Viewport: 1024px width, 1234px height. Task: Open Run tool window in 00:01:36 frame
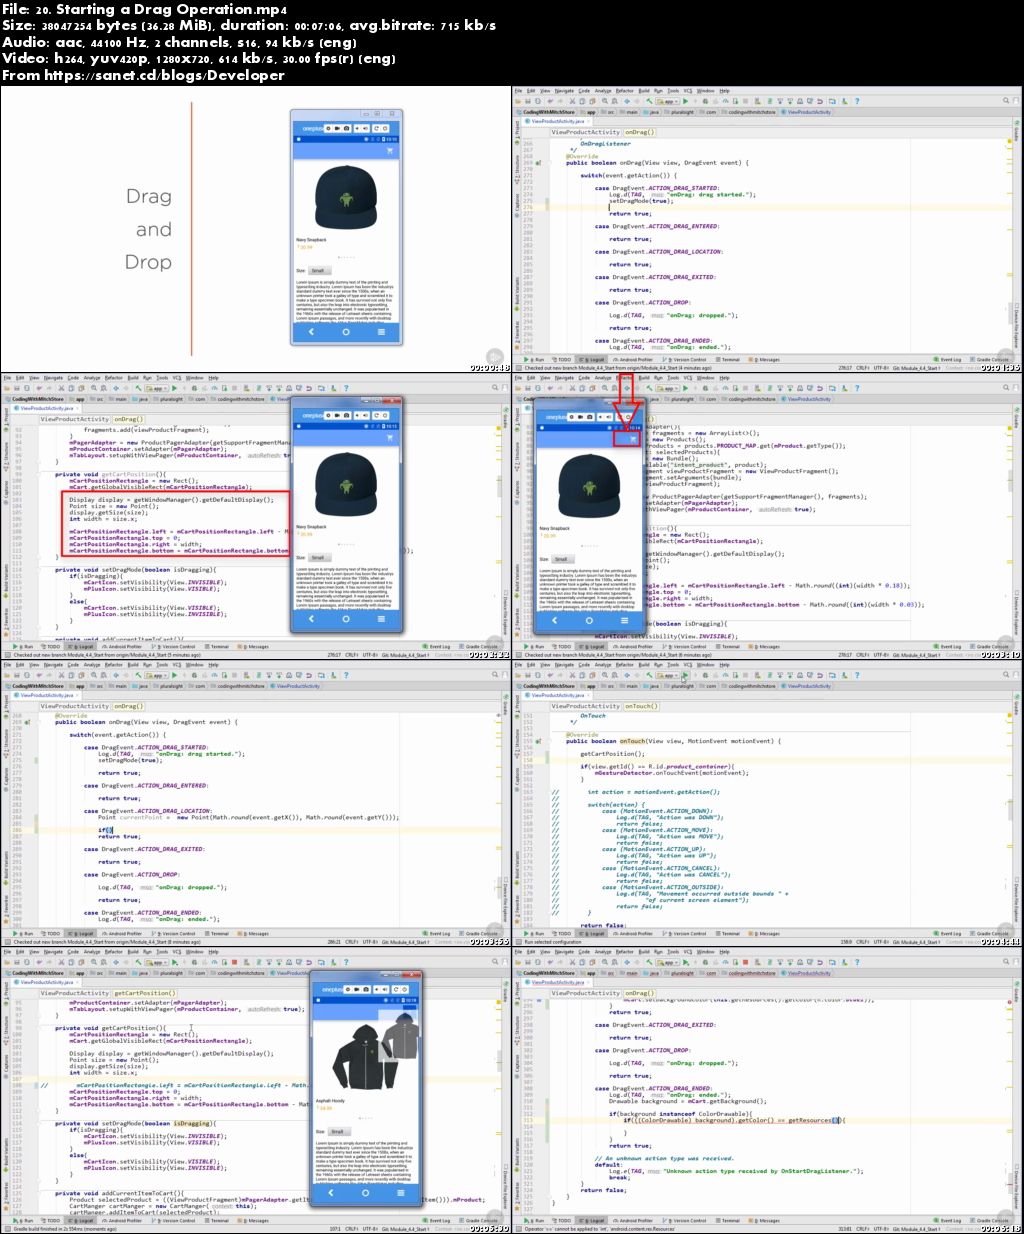click(x=533, y=359)
